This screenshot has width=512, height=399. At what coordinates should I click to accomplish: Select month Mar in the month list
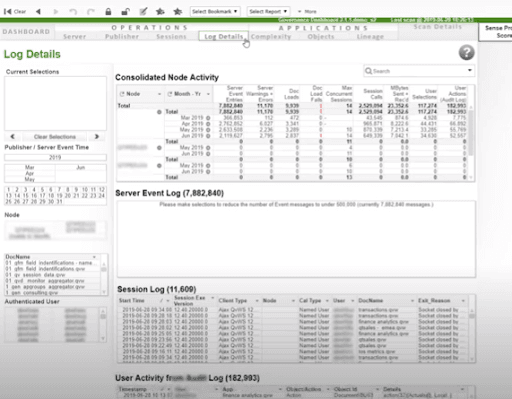click(x=30, y=167)
